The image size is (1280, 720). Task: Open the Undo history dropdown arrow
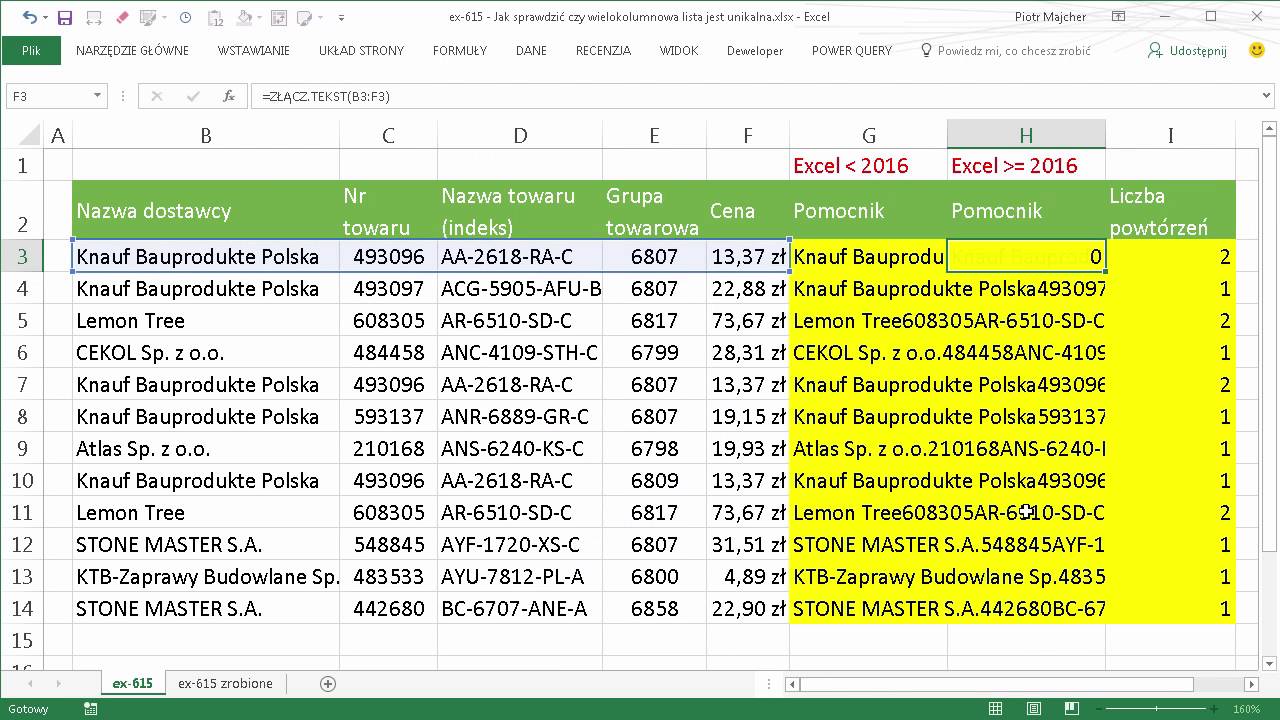click(x=44, y=17)
